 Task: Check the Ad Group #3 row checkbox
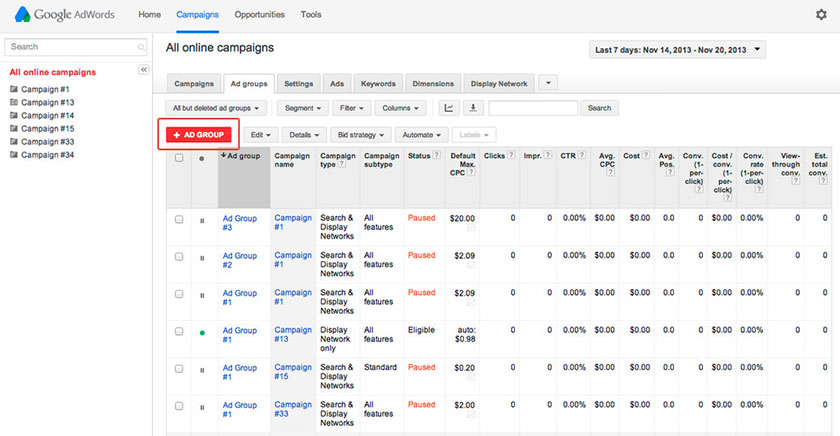[179, 219]
